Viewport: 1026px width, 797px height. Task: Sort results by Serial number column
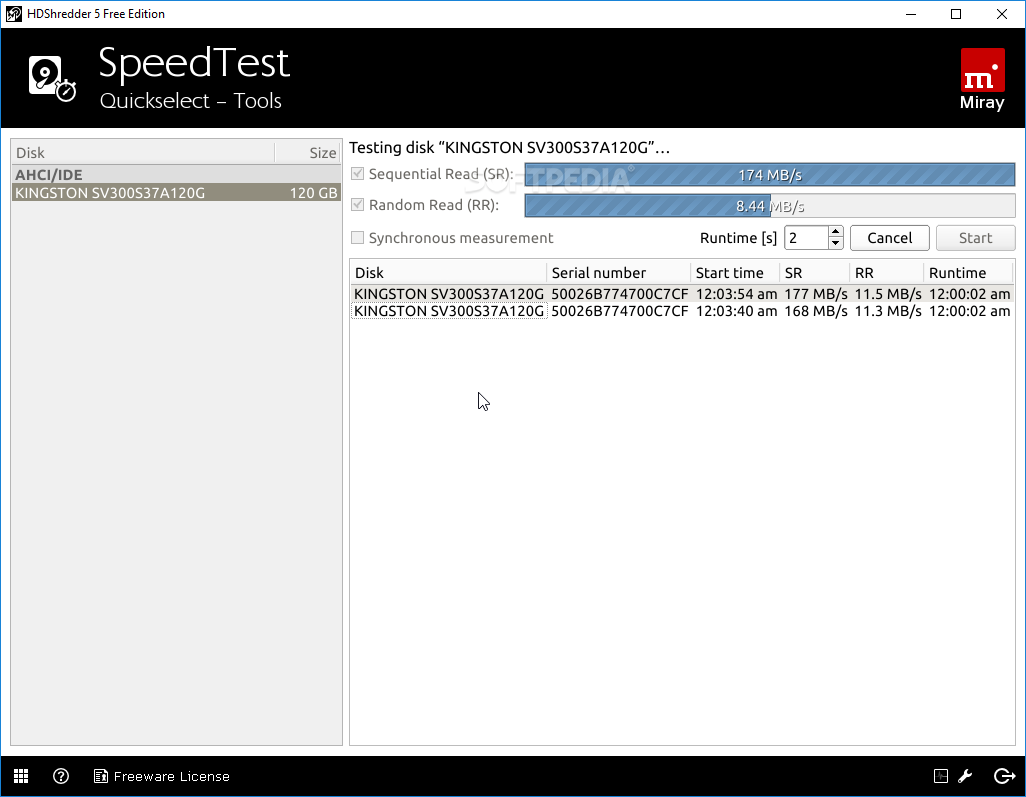point(618,273)
